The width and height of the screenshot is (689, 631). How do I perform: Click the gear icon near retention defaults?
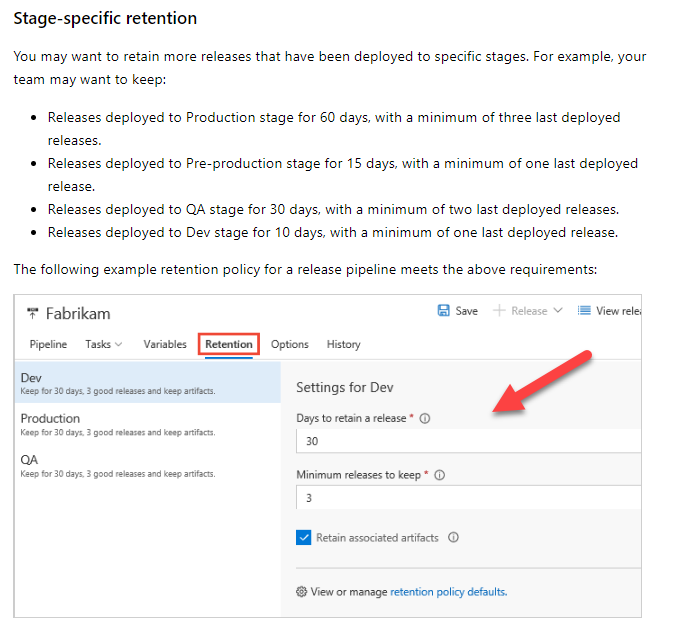(x=302, y=592)
